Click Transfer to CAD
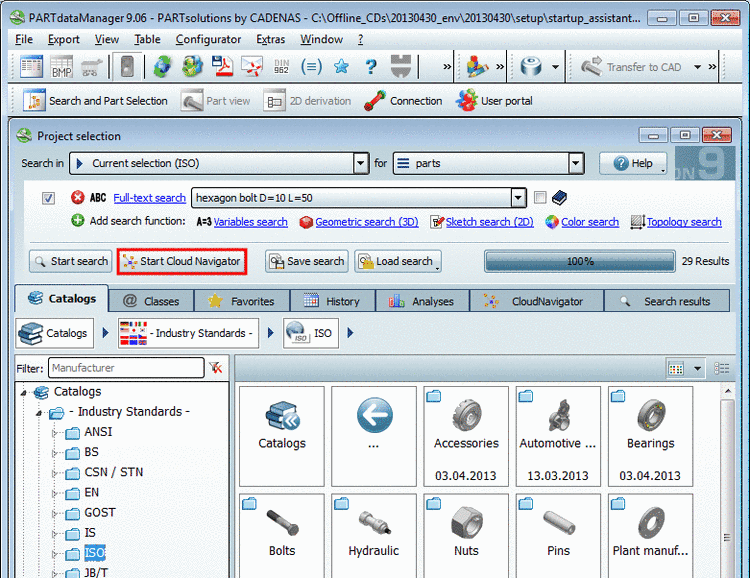The image size is (750, 578). pyautogui.click(x=631, y=67)
